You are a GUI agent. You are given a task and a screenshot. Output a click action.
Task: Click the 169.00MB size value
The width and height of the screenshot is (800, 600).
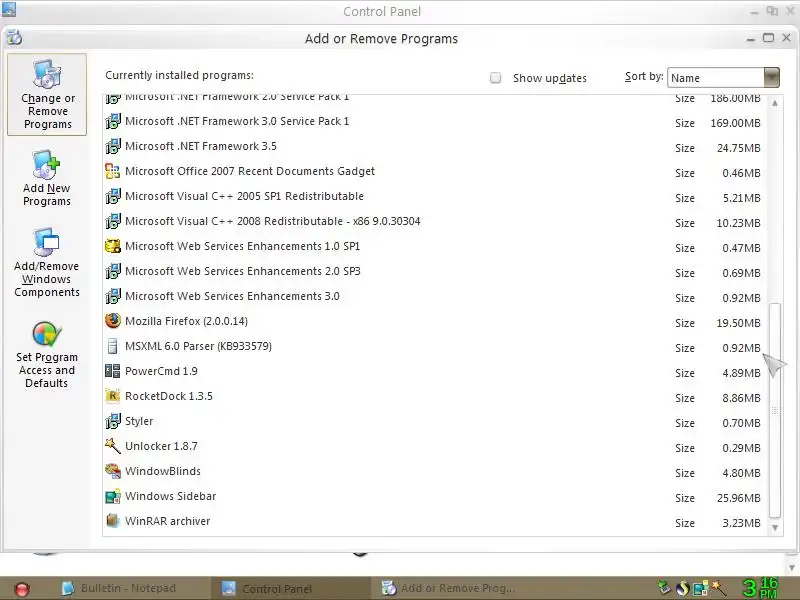(x=735, y=123)
